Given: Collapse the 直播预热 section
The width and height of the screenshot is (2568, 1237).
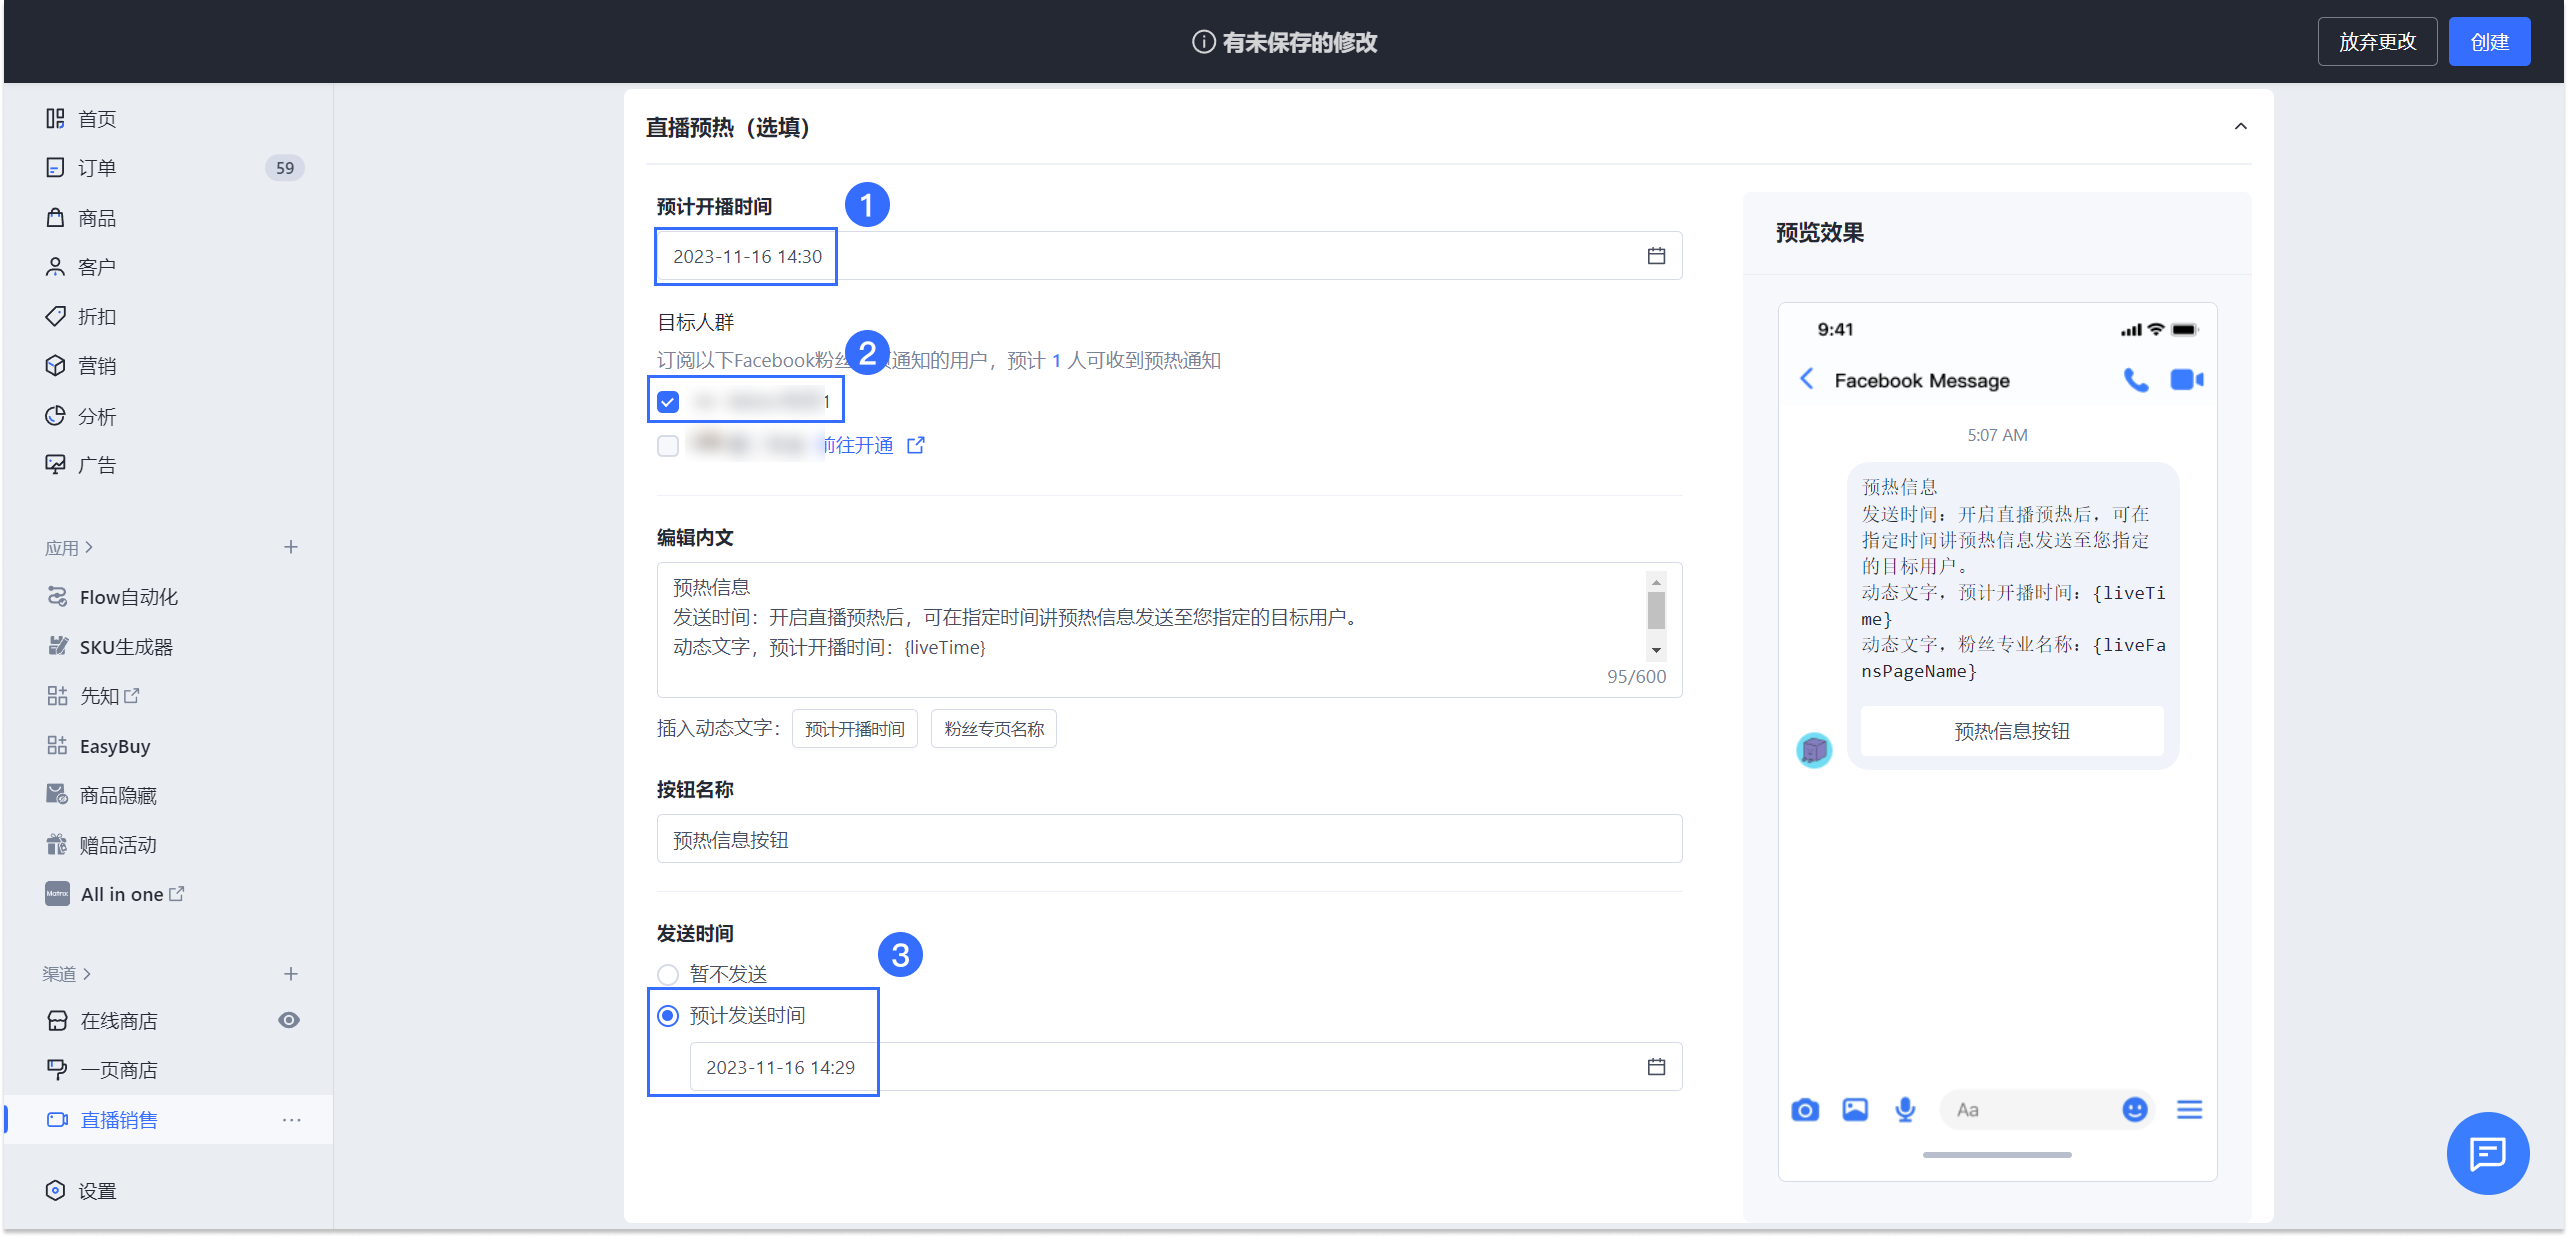Looking at the screenshot, I should [x=2241, y=126].
